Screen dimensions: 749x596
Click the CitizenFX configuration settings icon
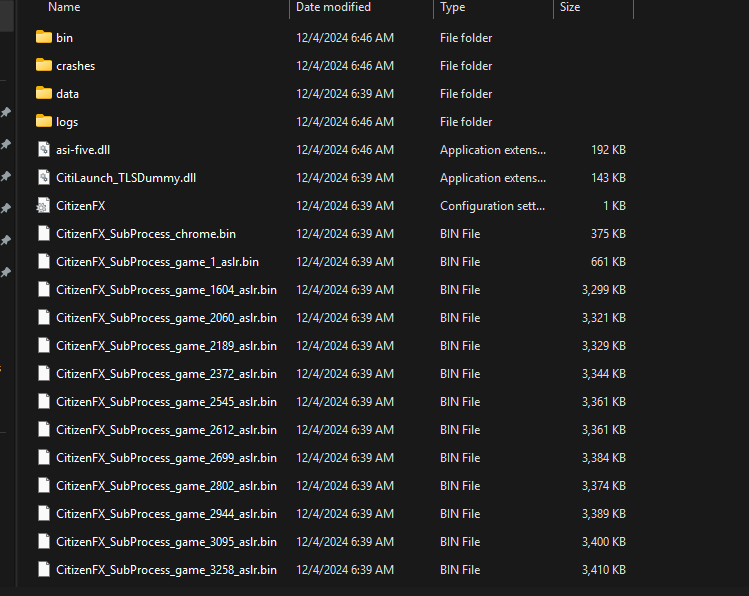43,205
